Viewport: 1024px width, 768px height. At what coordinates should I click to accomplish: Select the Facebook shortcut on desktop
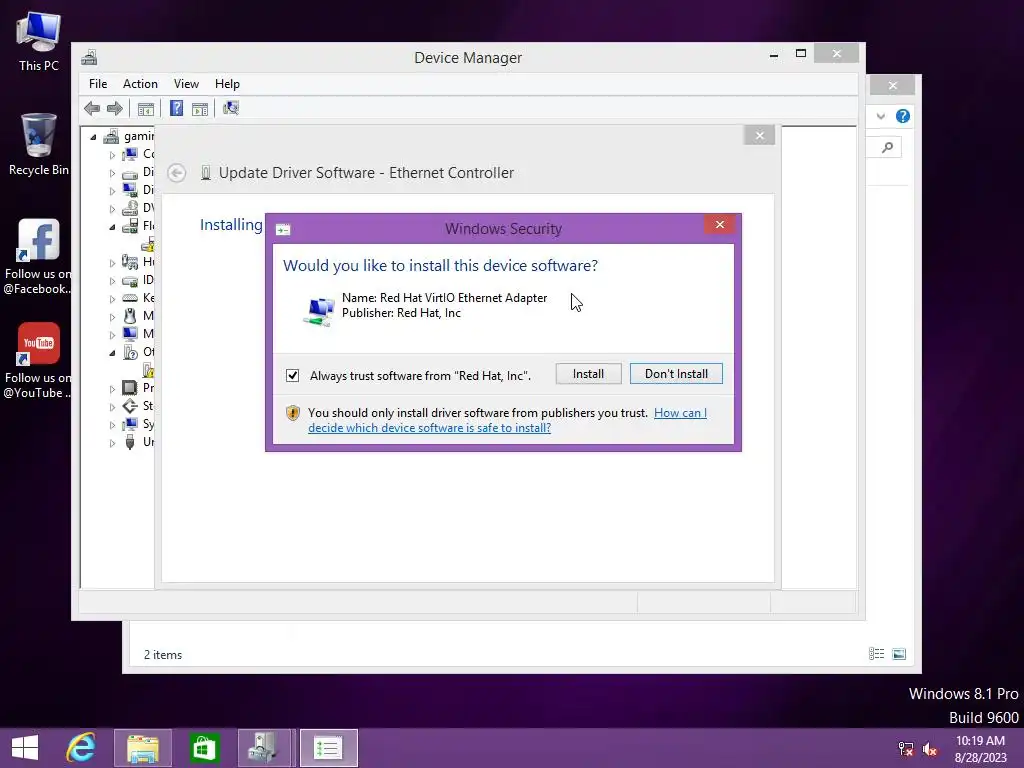pyautogui.click(x=38, y=256)
